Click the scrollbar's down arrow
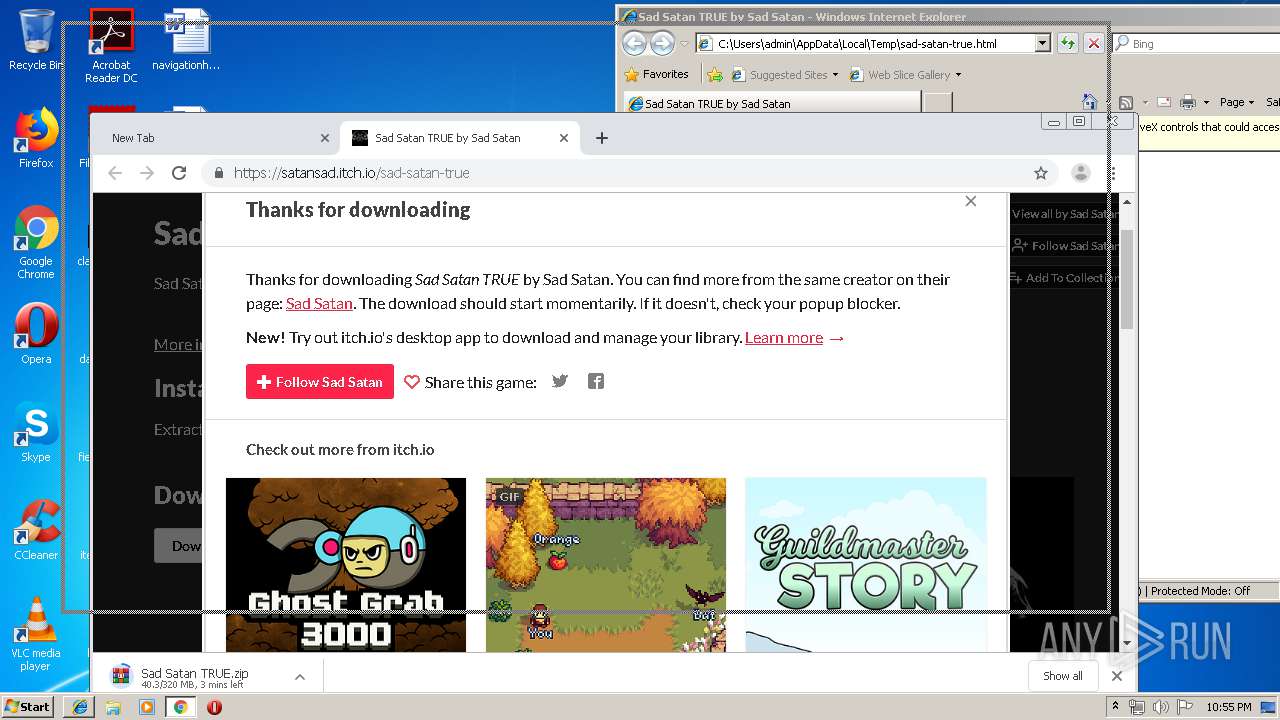Screen dimensions: 1280x720 pyautogui.click(x=1127, y=643)
